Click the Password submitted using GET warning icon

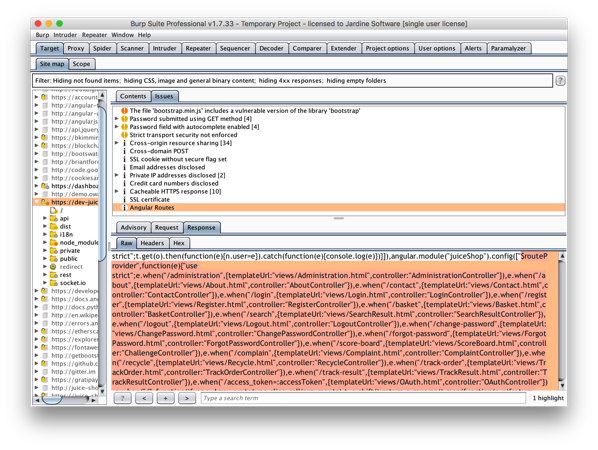[124, 119]
